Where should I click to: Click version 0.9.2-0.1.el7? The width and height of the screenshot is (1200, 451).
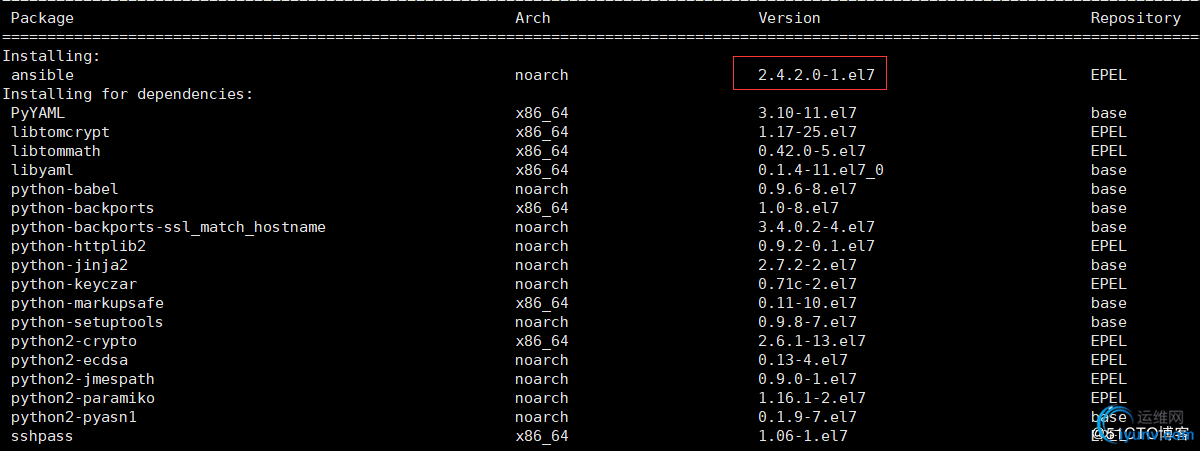tap(816, 246)
